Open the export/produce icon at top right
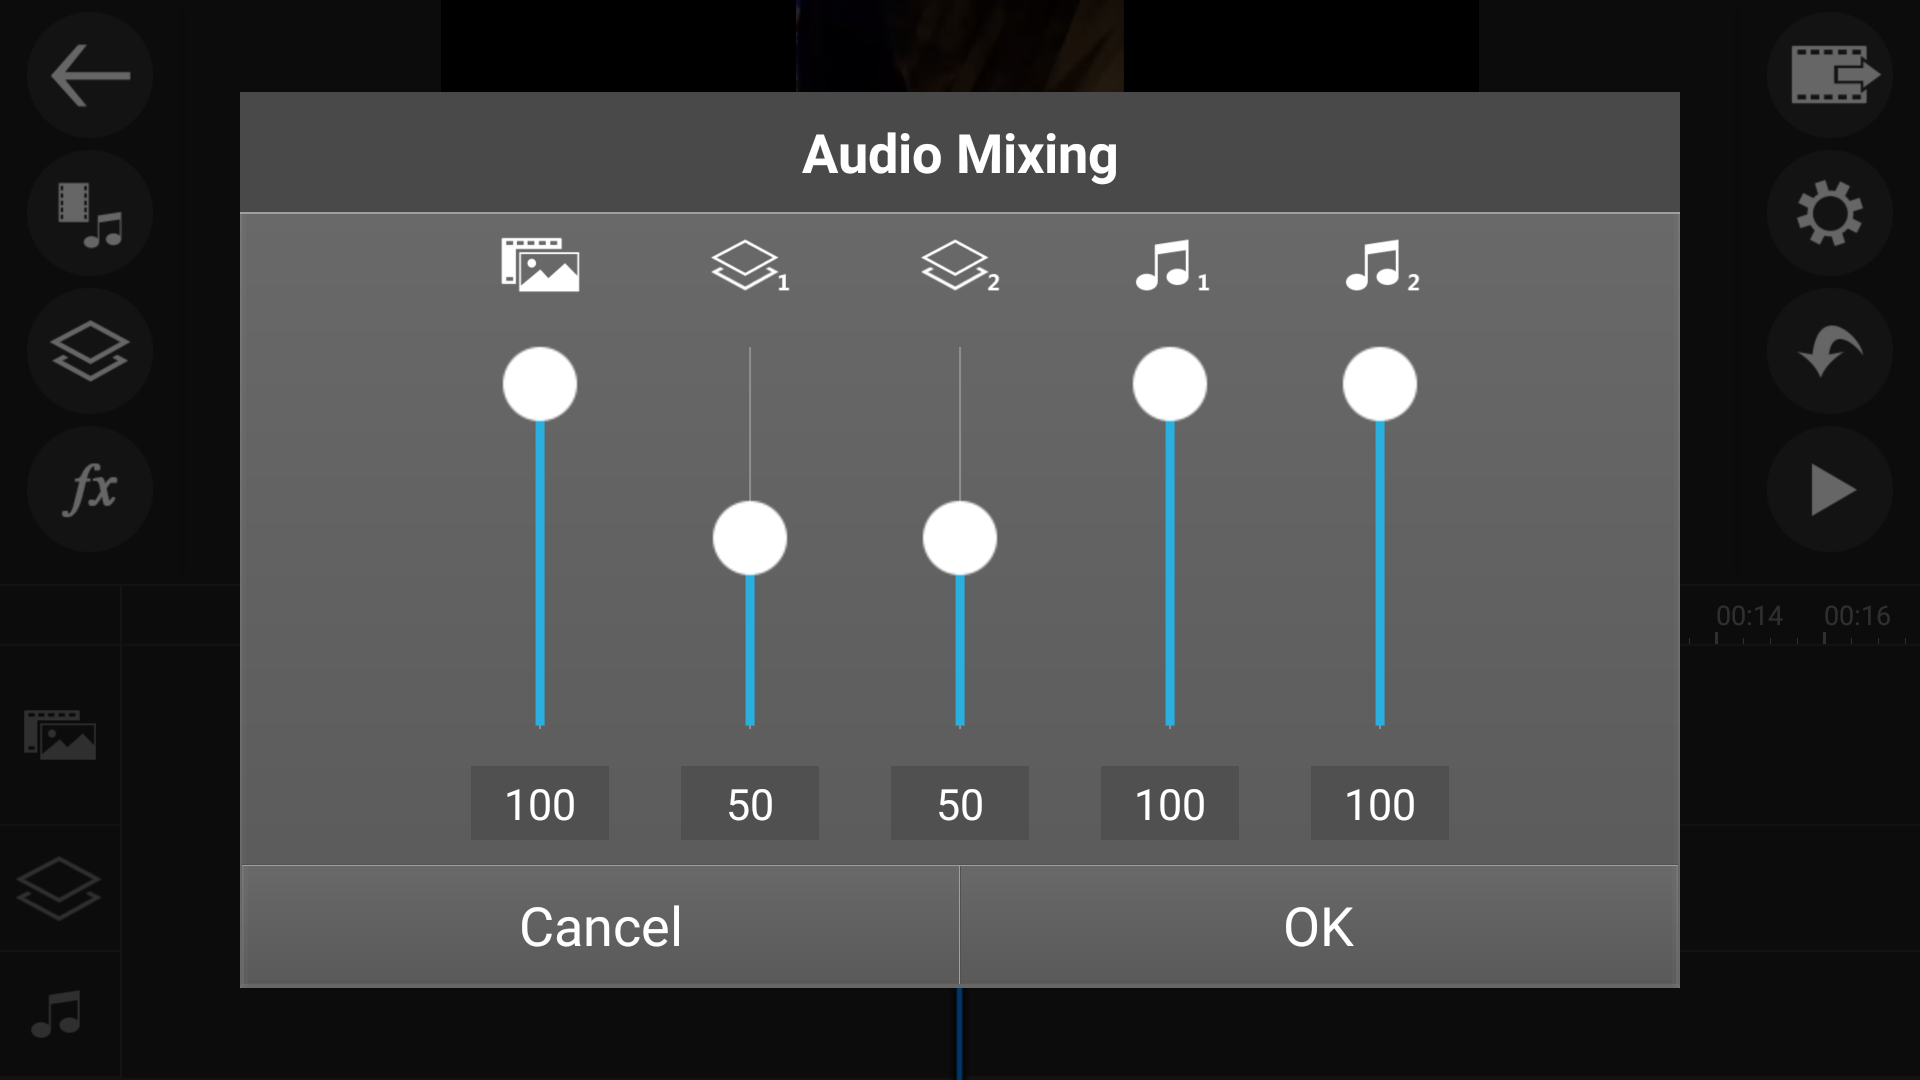Screen dimensions: 1920x1080 pos(1829,75)
